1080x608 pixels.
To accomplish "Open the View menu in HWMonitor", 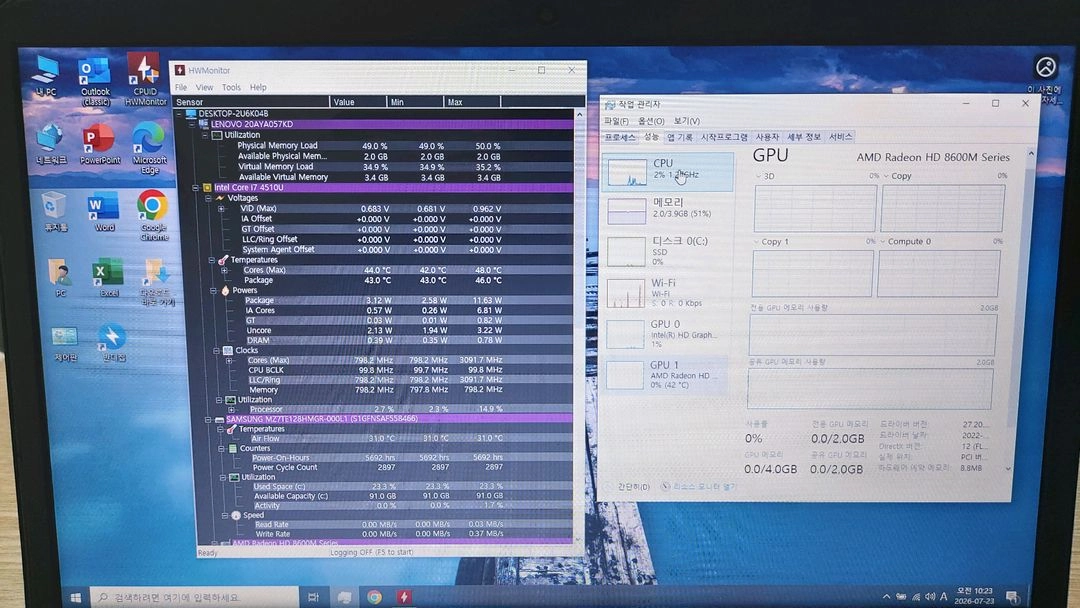I will click(x=205, y=87).
